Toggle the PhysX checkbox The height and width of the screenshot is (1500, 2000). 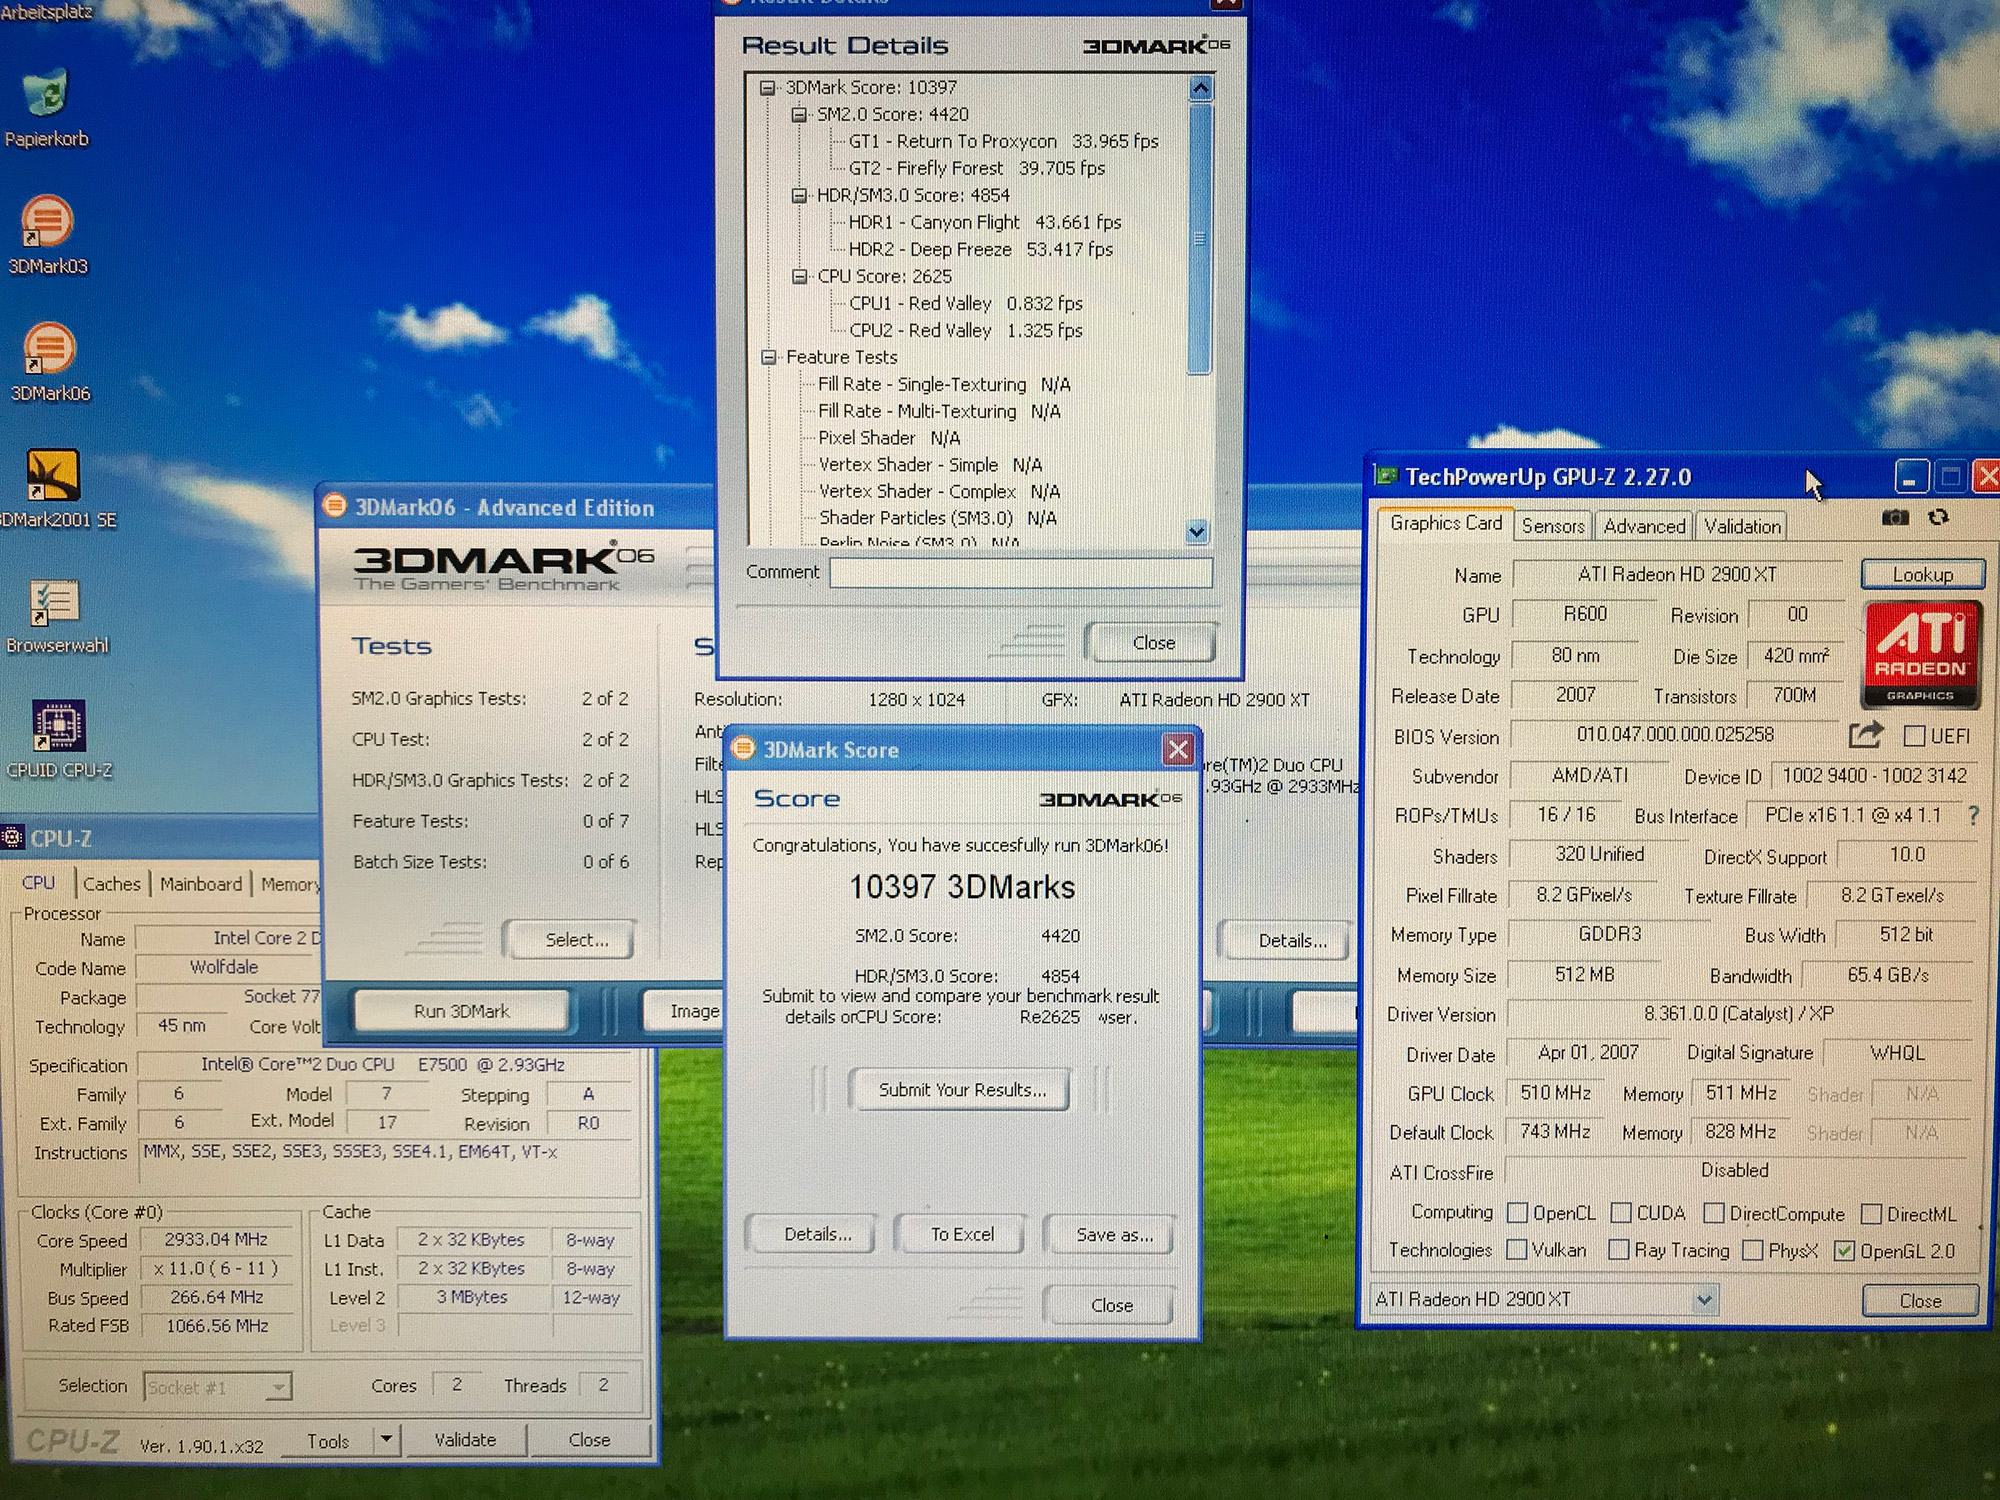pyautogui.click(x=1752, y=1250)
